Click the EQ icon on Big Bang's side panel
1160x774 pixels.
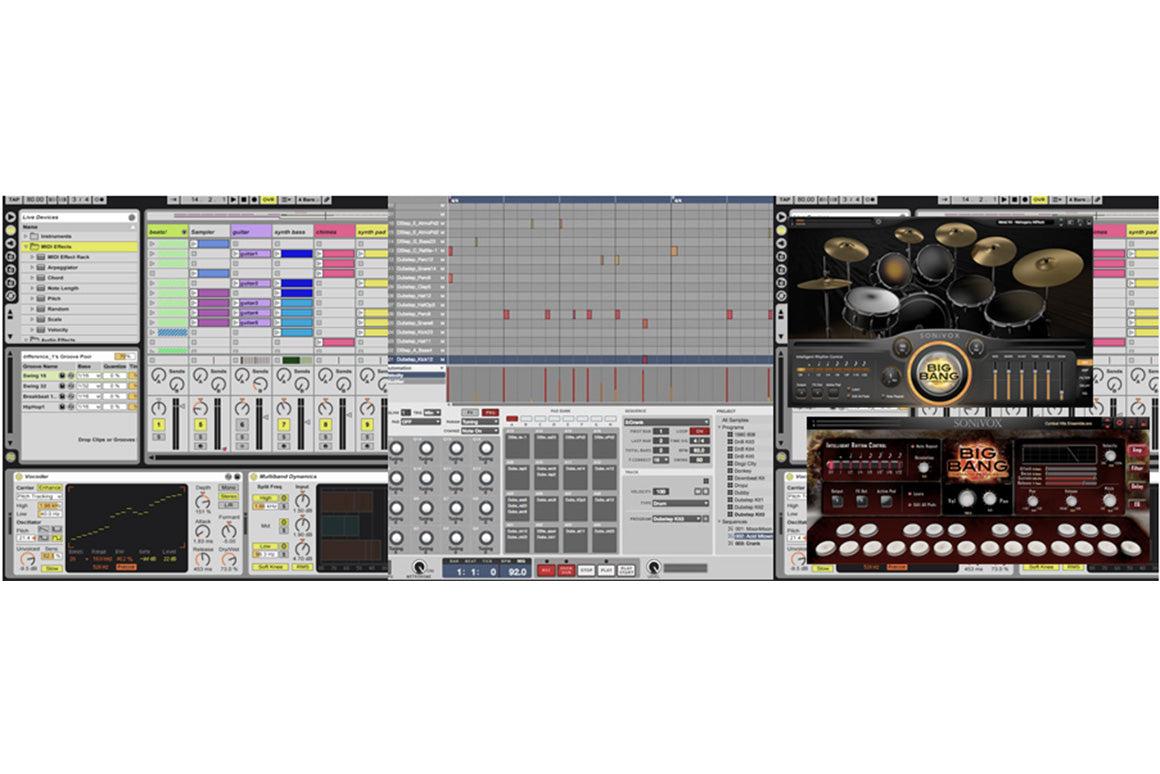[1137, 504]
